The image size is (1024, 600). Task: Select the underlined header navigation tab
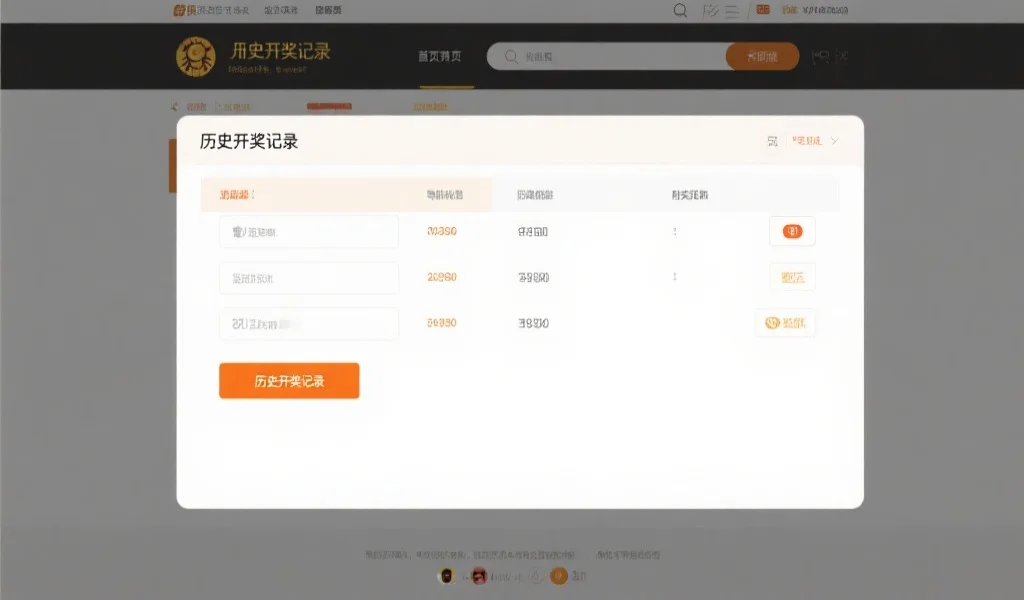[x=440, y=57]
